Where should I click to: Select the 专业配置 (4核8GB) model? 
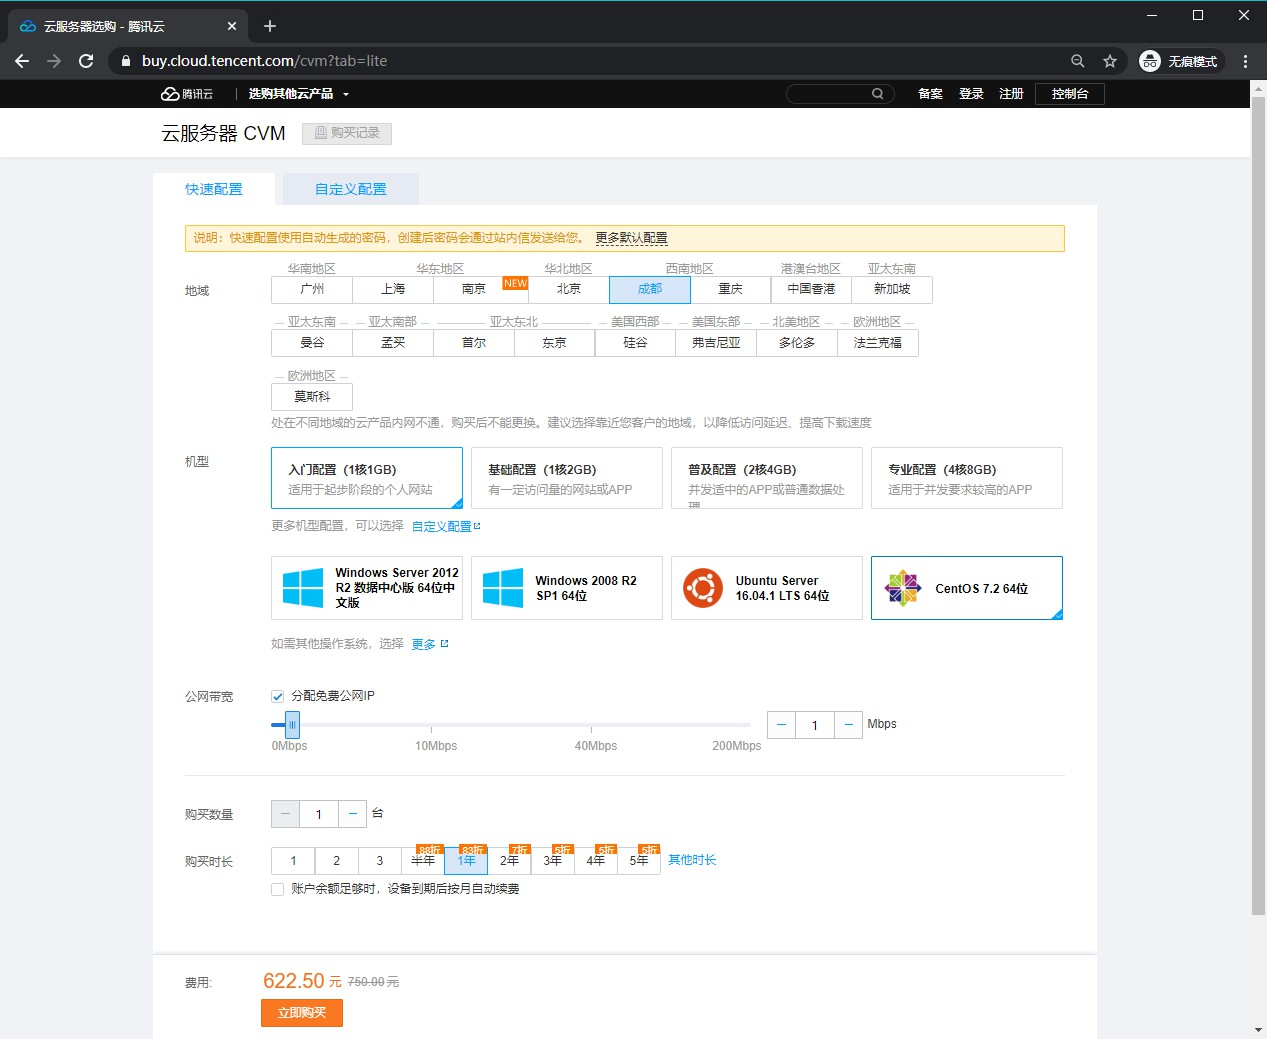point(967,478)
